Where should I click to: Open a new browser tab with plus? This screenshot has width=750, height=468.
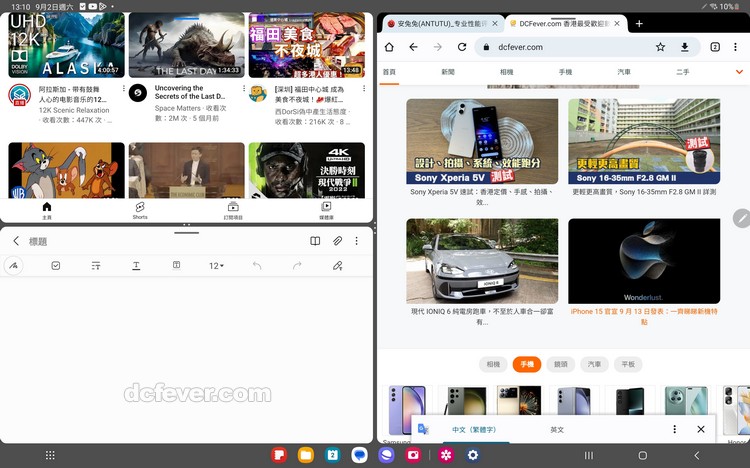(x=640, y=23)
